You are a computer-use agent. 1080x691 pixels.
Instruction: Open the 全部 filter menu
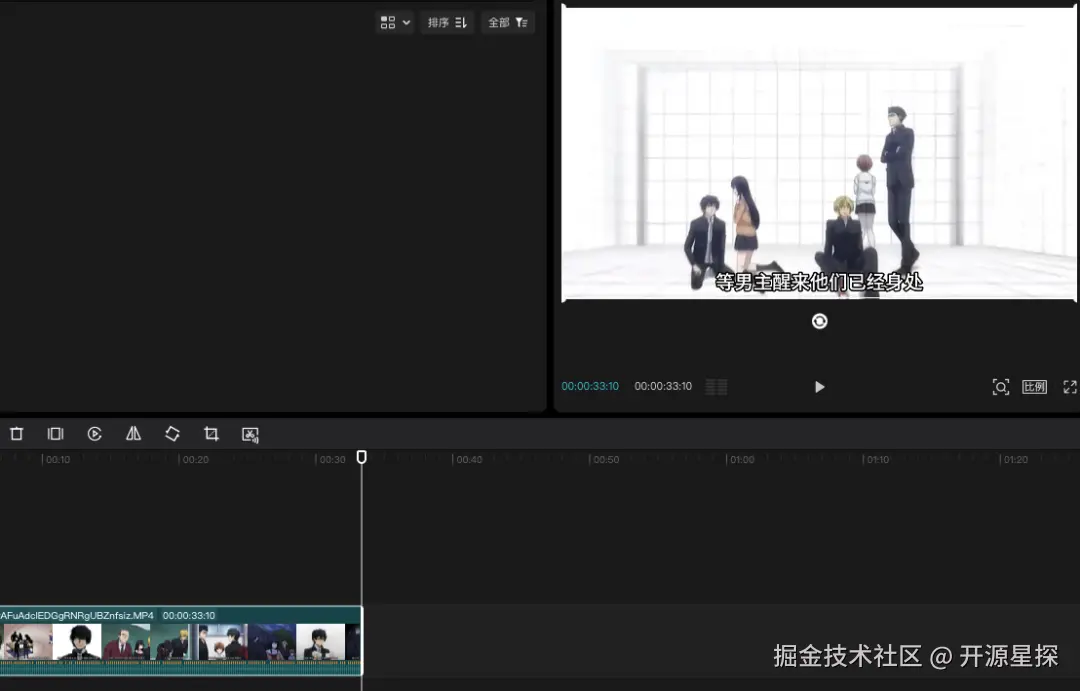pos(508,23)
